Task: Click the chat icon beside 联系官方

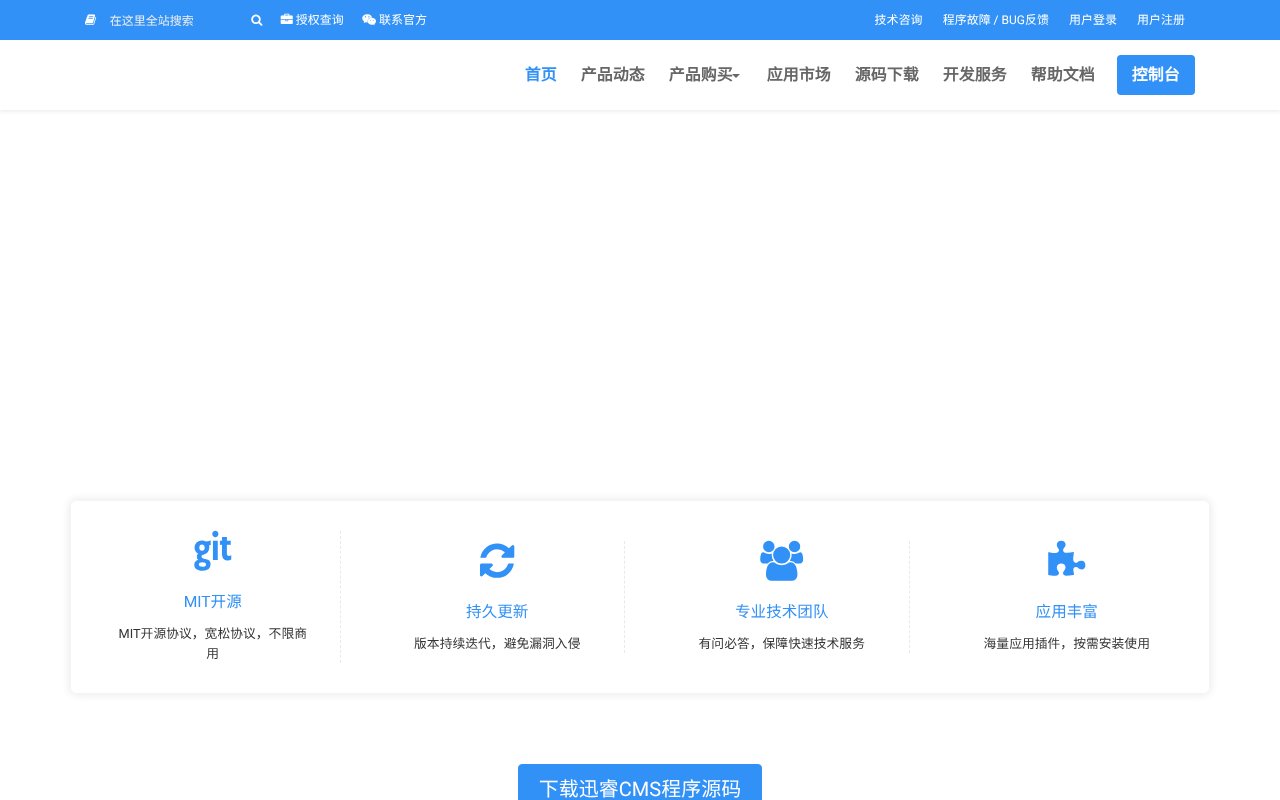Action: point(369,19)
